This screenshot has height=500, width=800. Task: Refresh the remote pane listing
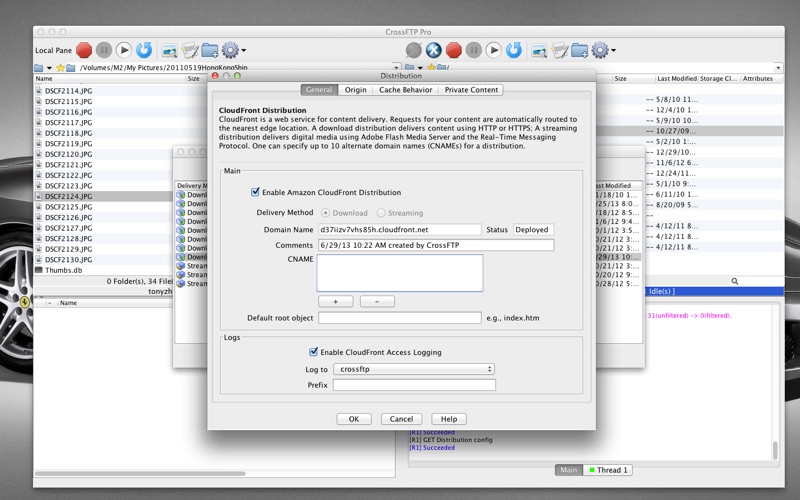[514, 50]
